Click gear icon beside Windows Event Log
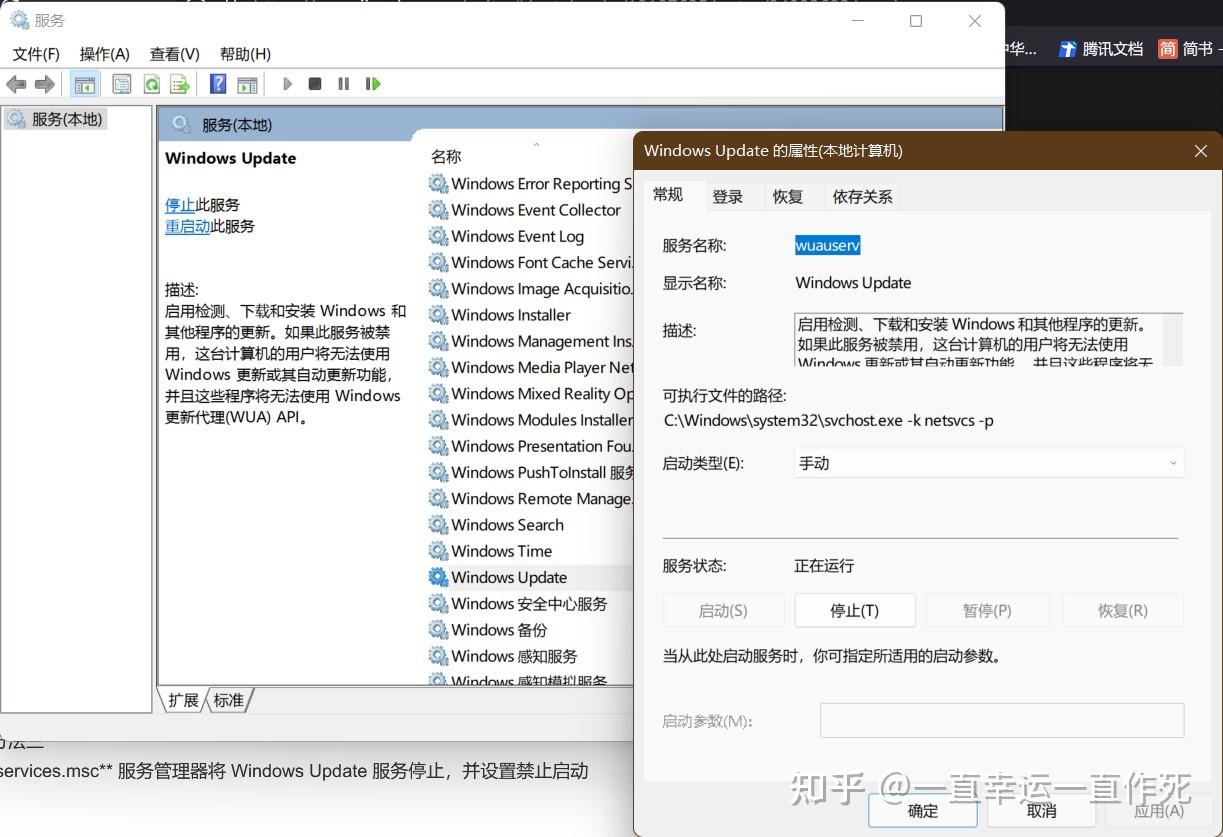This screenshot has height=837, width=1223. click(438, 236)
